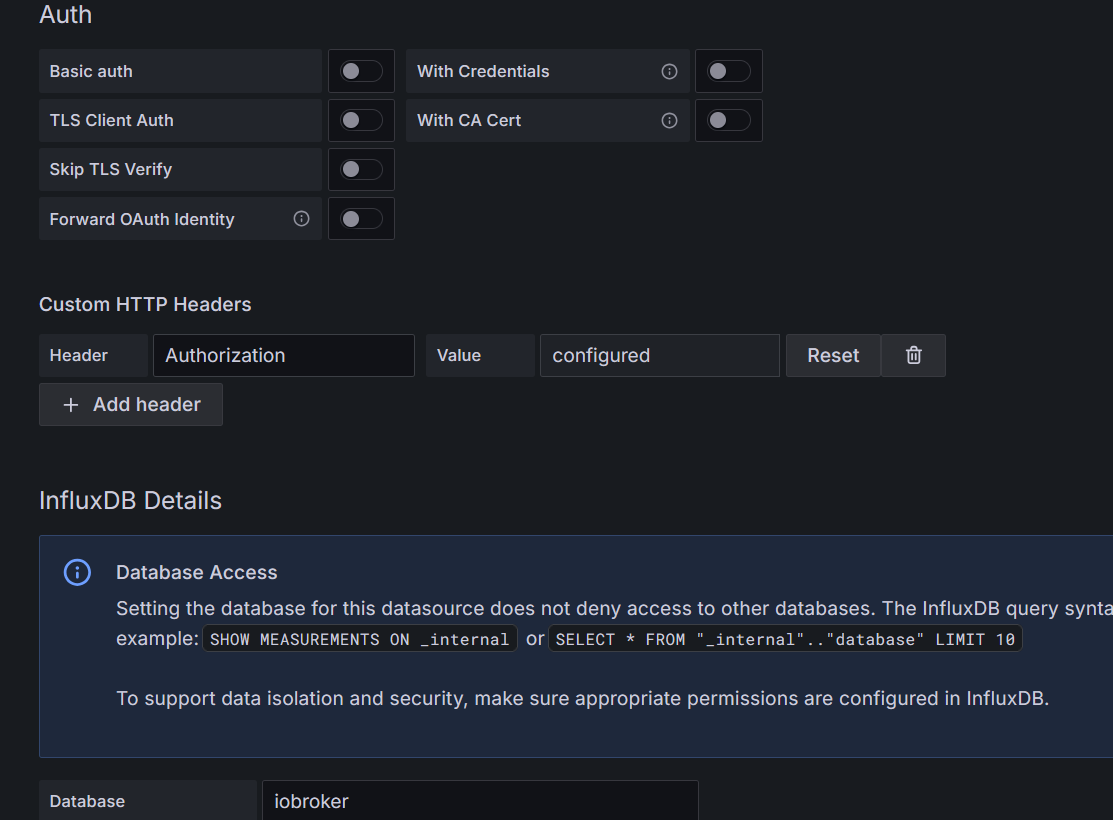This screenshot has width=1113, height=820.
Task: Click the SHOW MEASUREMENTS ON _internal code snippet
Action: click(x=360, y=639)
